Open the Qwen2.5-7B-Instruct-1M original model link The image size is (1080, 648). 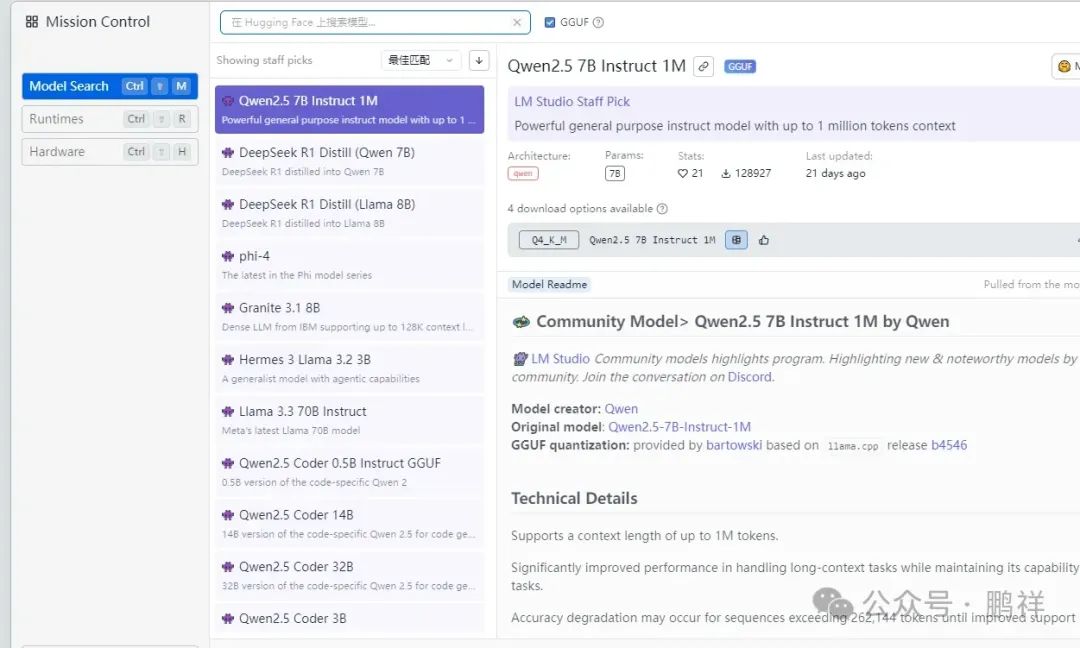[x=679, y=427]
